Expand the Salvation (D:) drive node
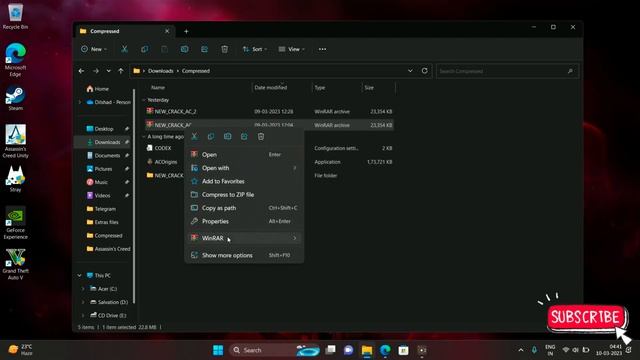 83,302
